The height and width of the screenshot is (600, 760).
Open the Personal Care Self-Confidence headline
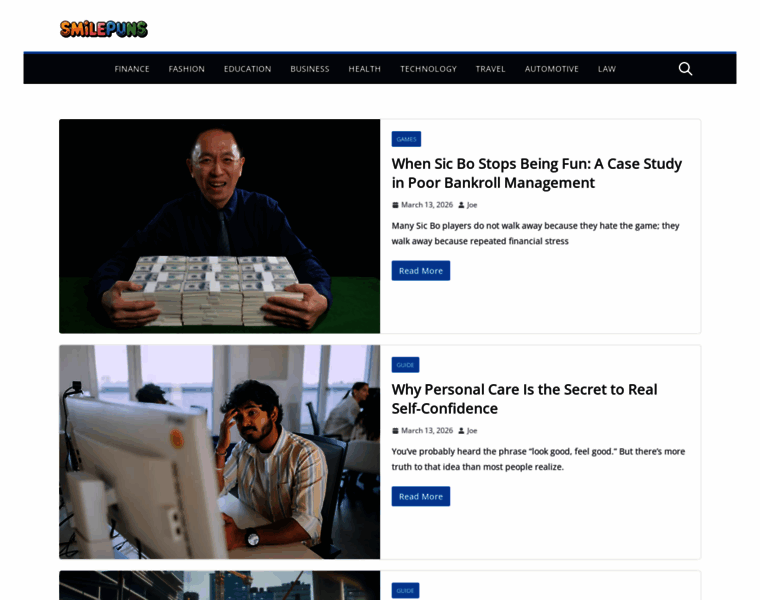(x=524, y=399)
